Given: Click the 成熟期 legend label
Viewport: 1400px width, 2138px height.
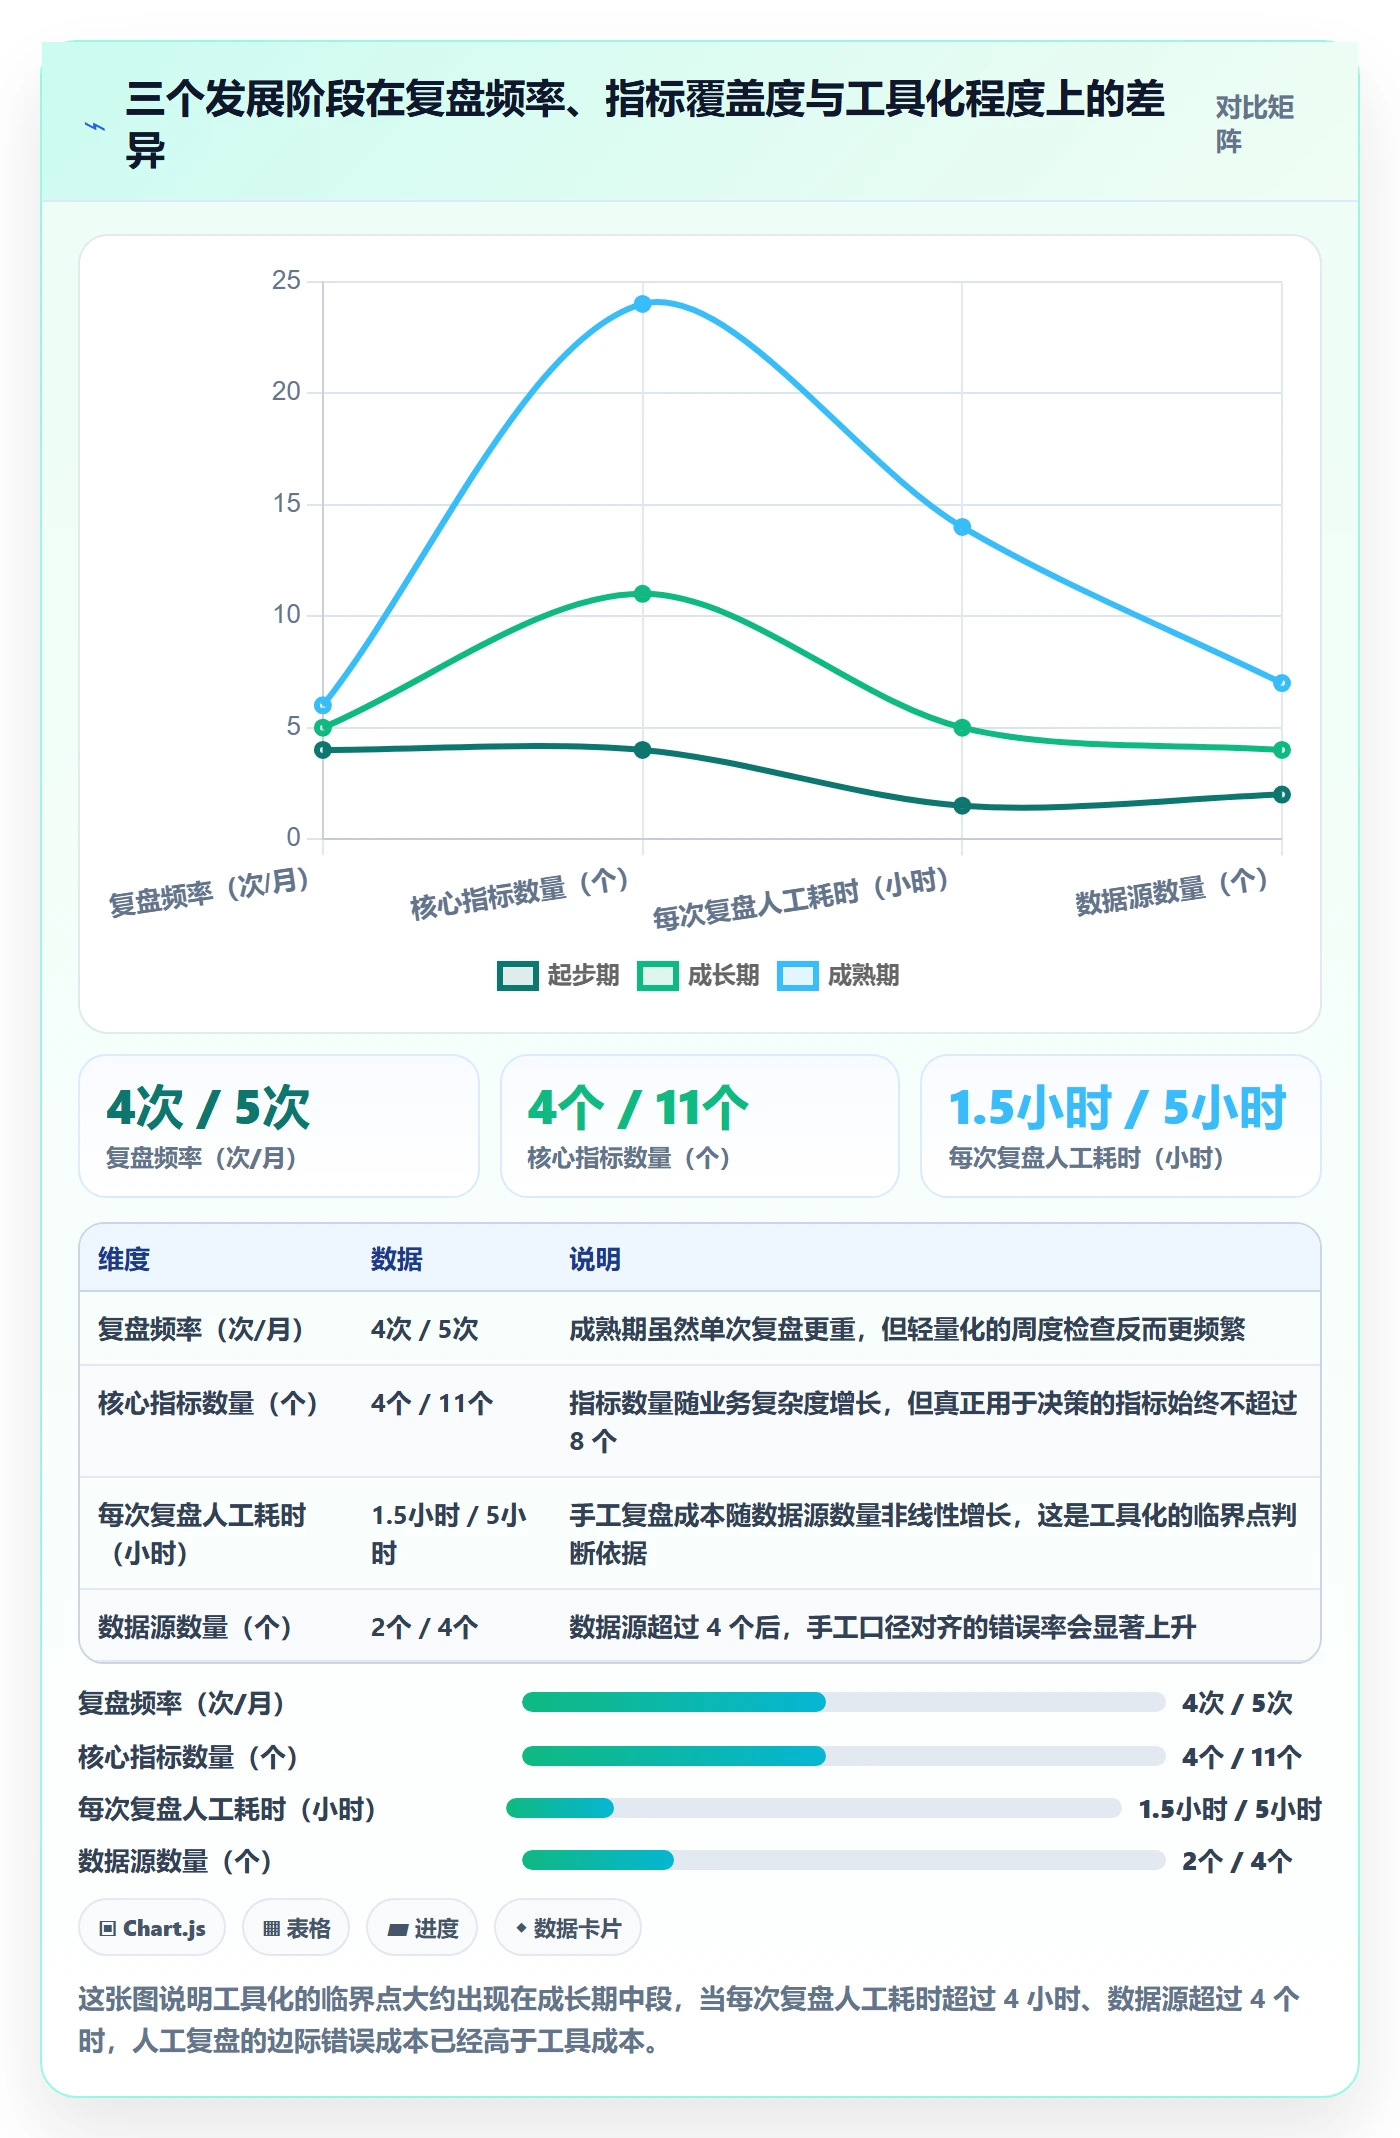Looking at the screenshot, I should click(x=863, y=975).
